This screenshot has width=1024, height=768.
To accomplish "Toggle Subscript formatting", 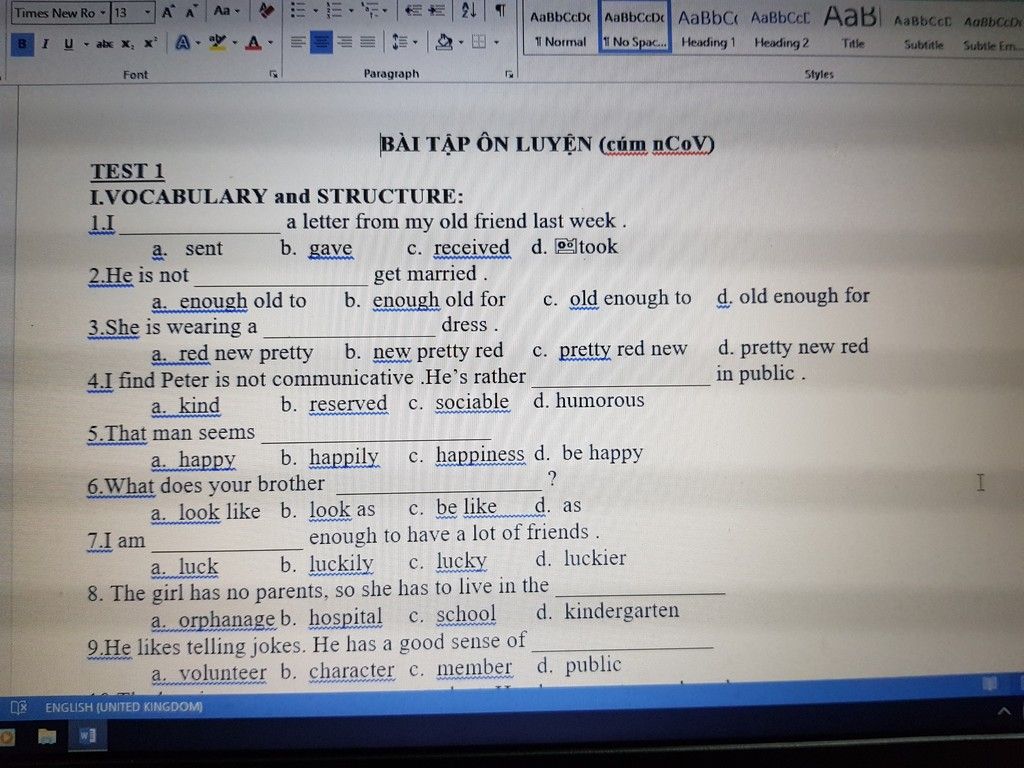I will click(128, 44).
